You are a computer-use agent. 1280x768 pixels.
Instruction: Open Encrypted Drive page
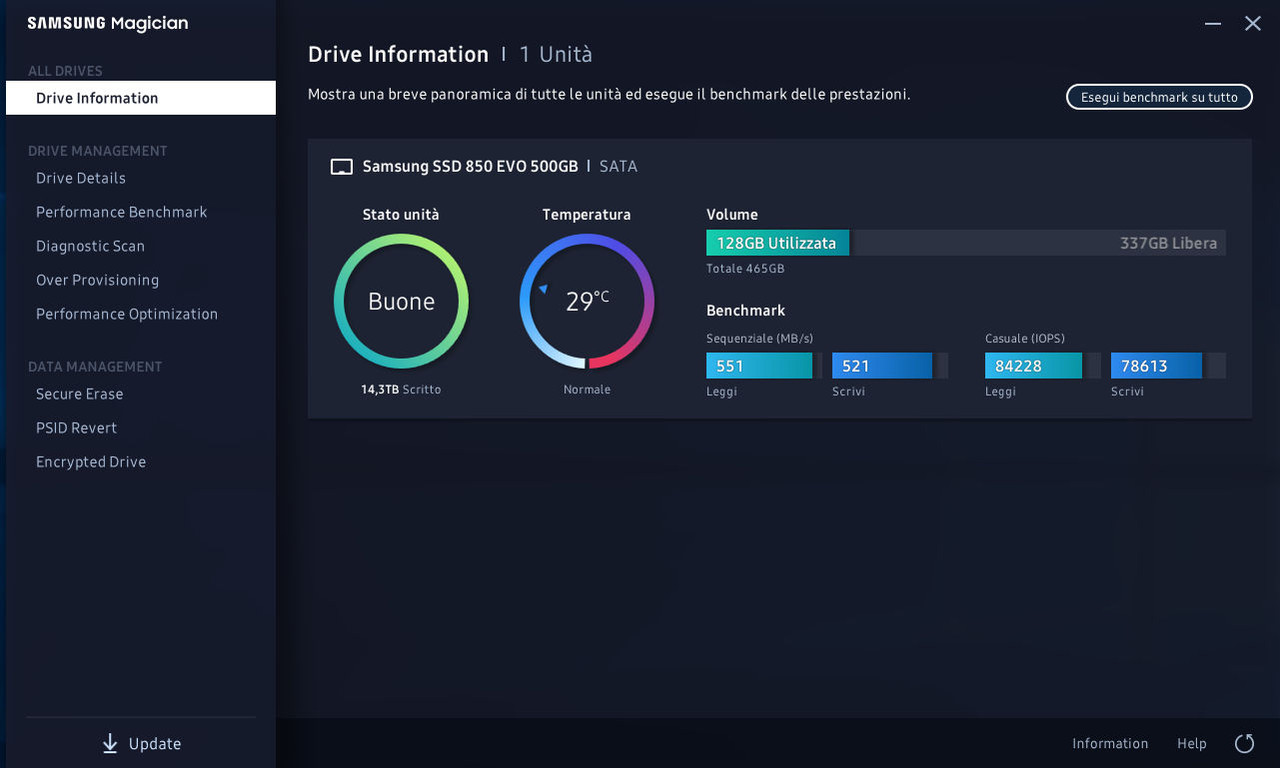coord(91,462)
